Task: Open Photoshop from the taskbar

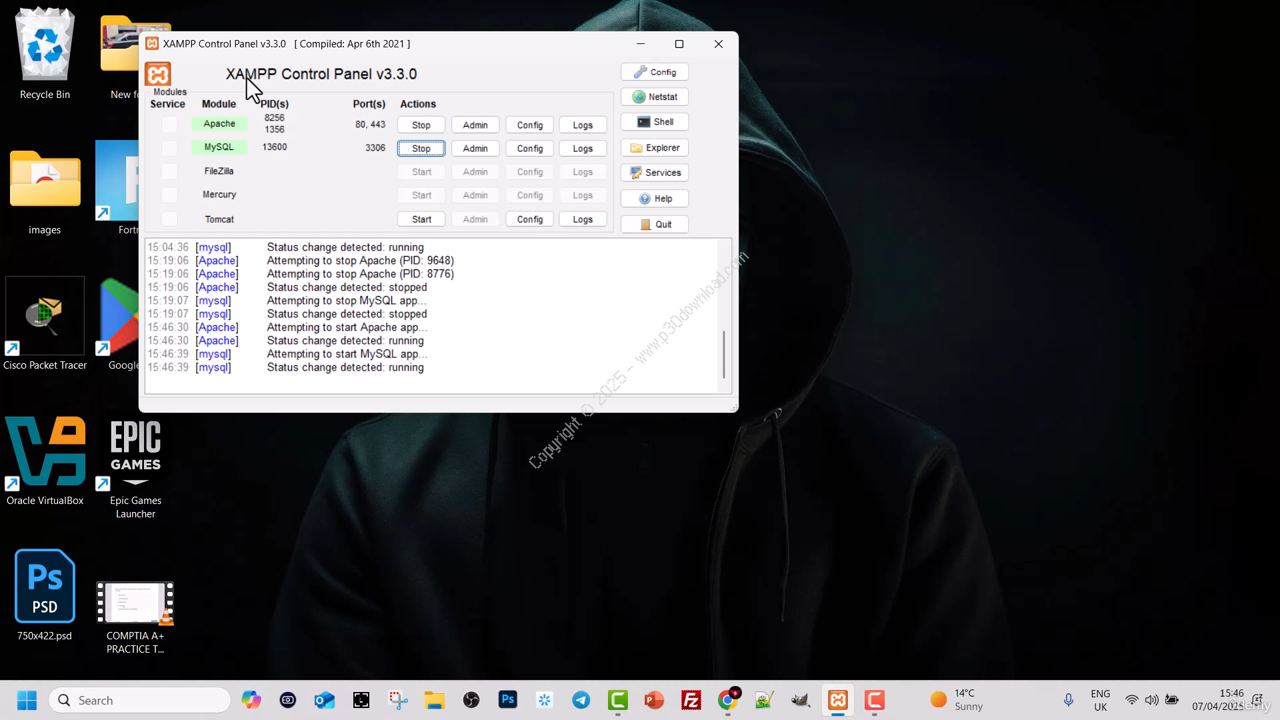Action: click(508, 700)
